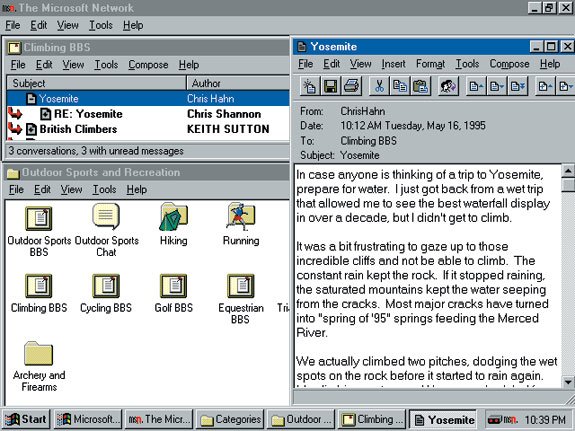Open View menu in Climbing BBS window
The height and width of the screenshot is (431, 575).
tap(73, 65)
